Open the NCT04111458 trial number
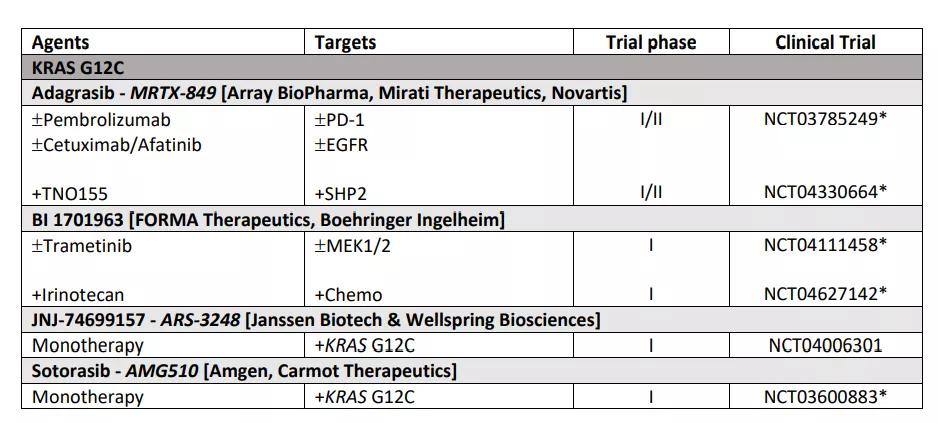 point(825,245)
